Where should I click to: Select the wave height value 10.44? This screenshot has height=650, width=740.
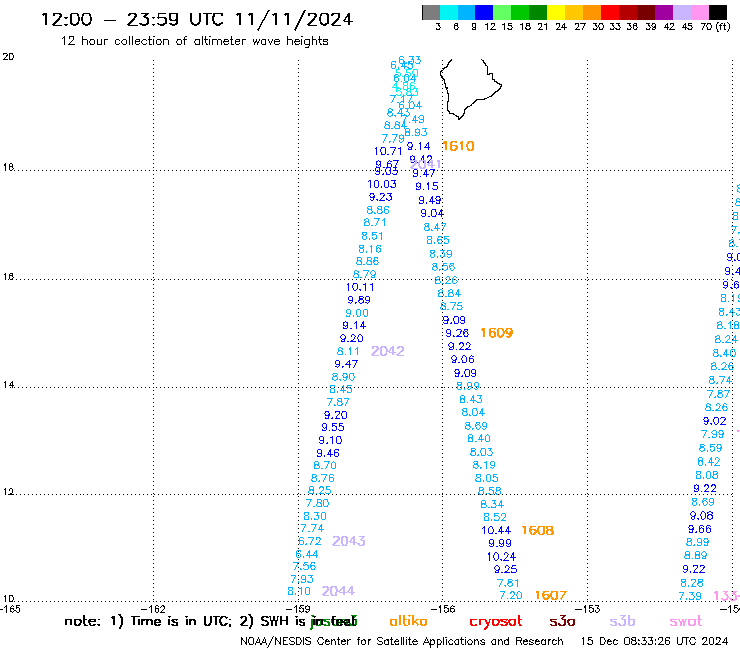(496, 531)
